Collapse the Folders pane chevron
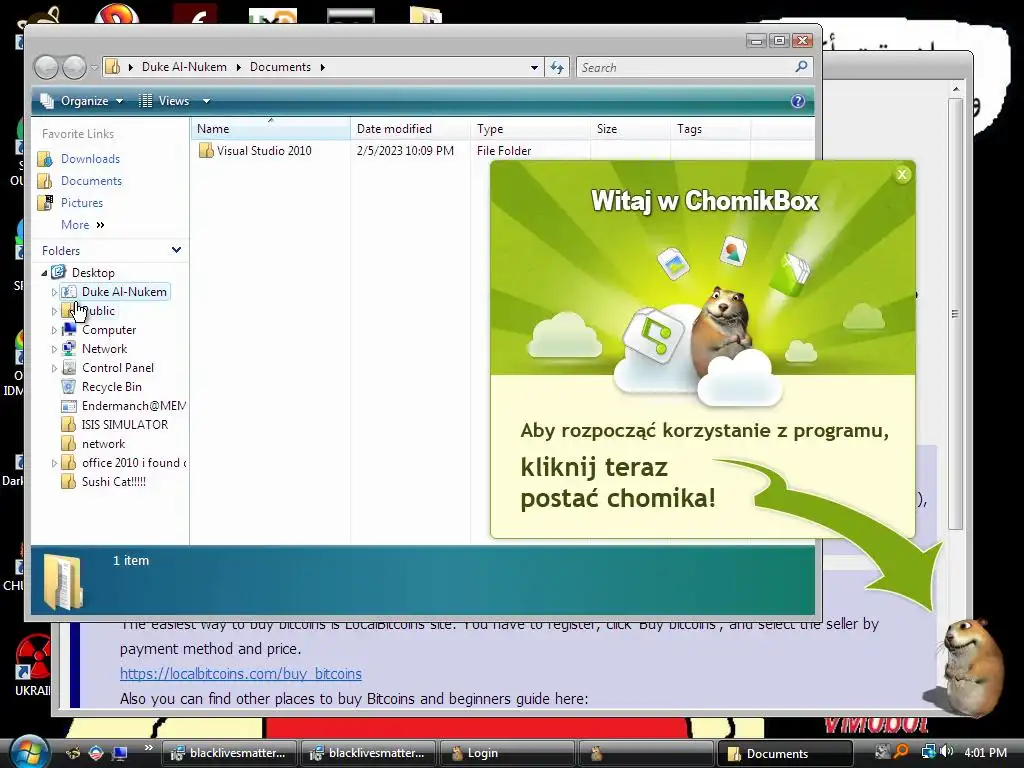 176,250
